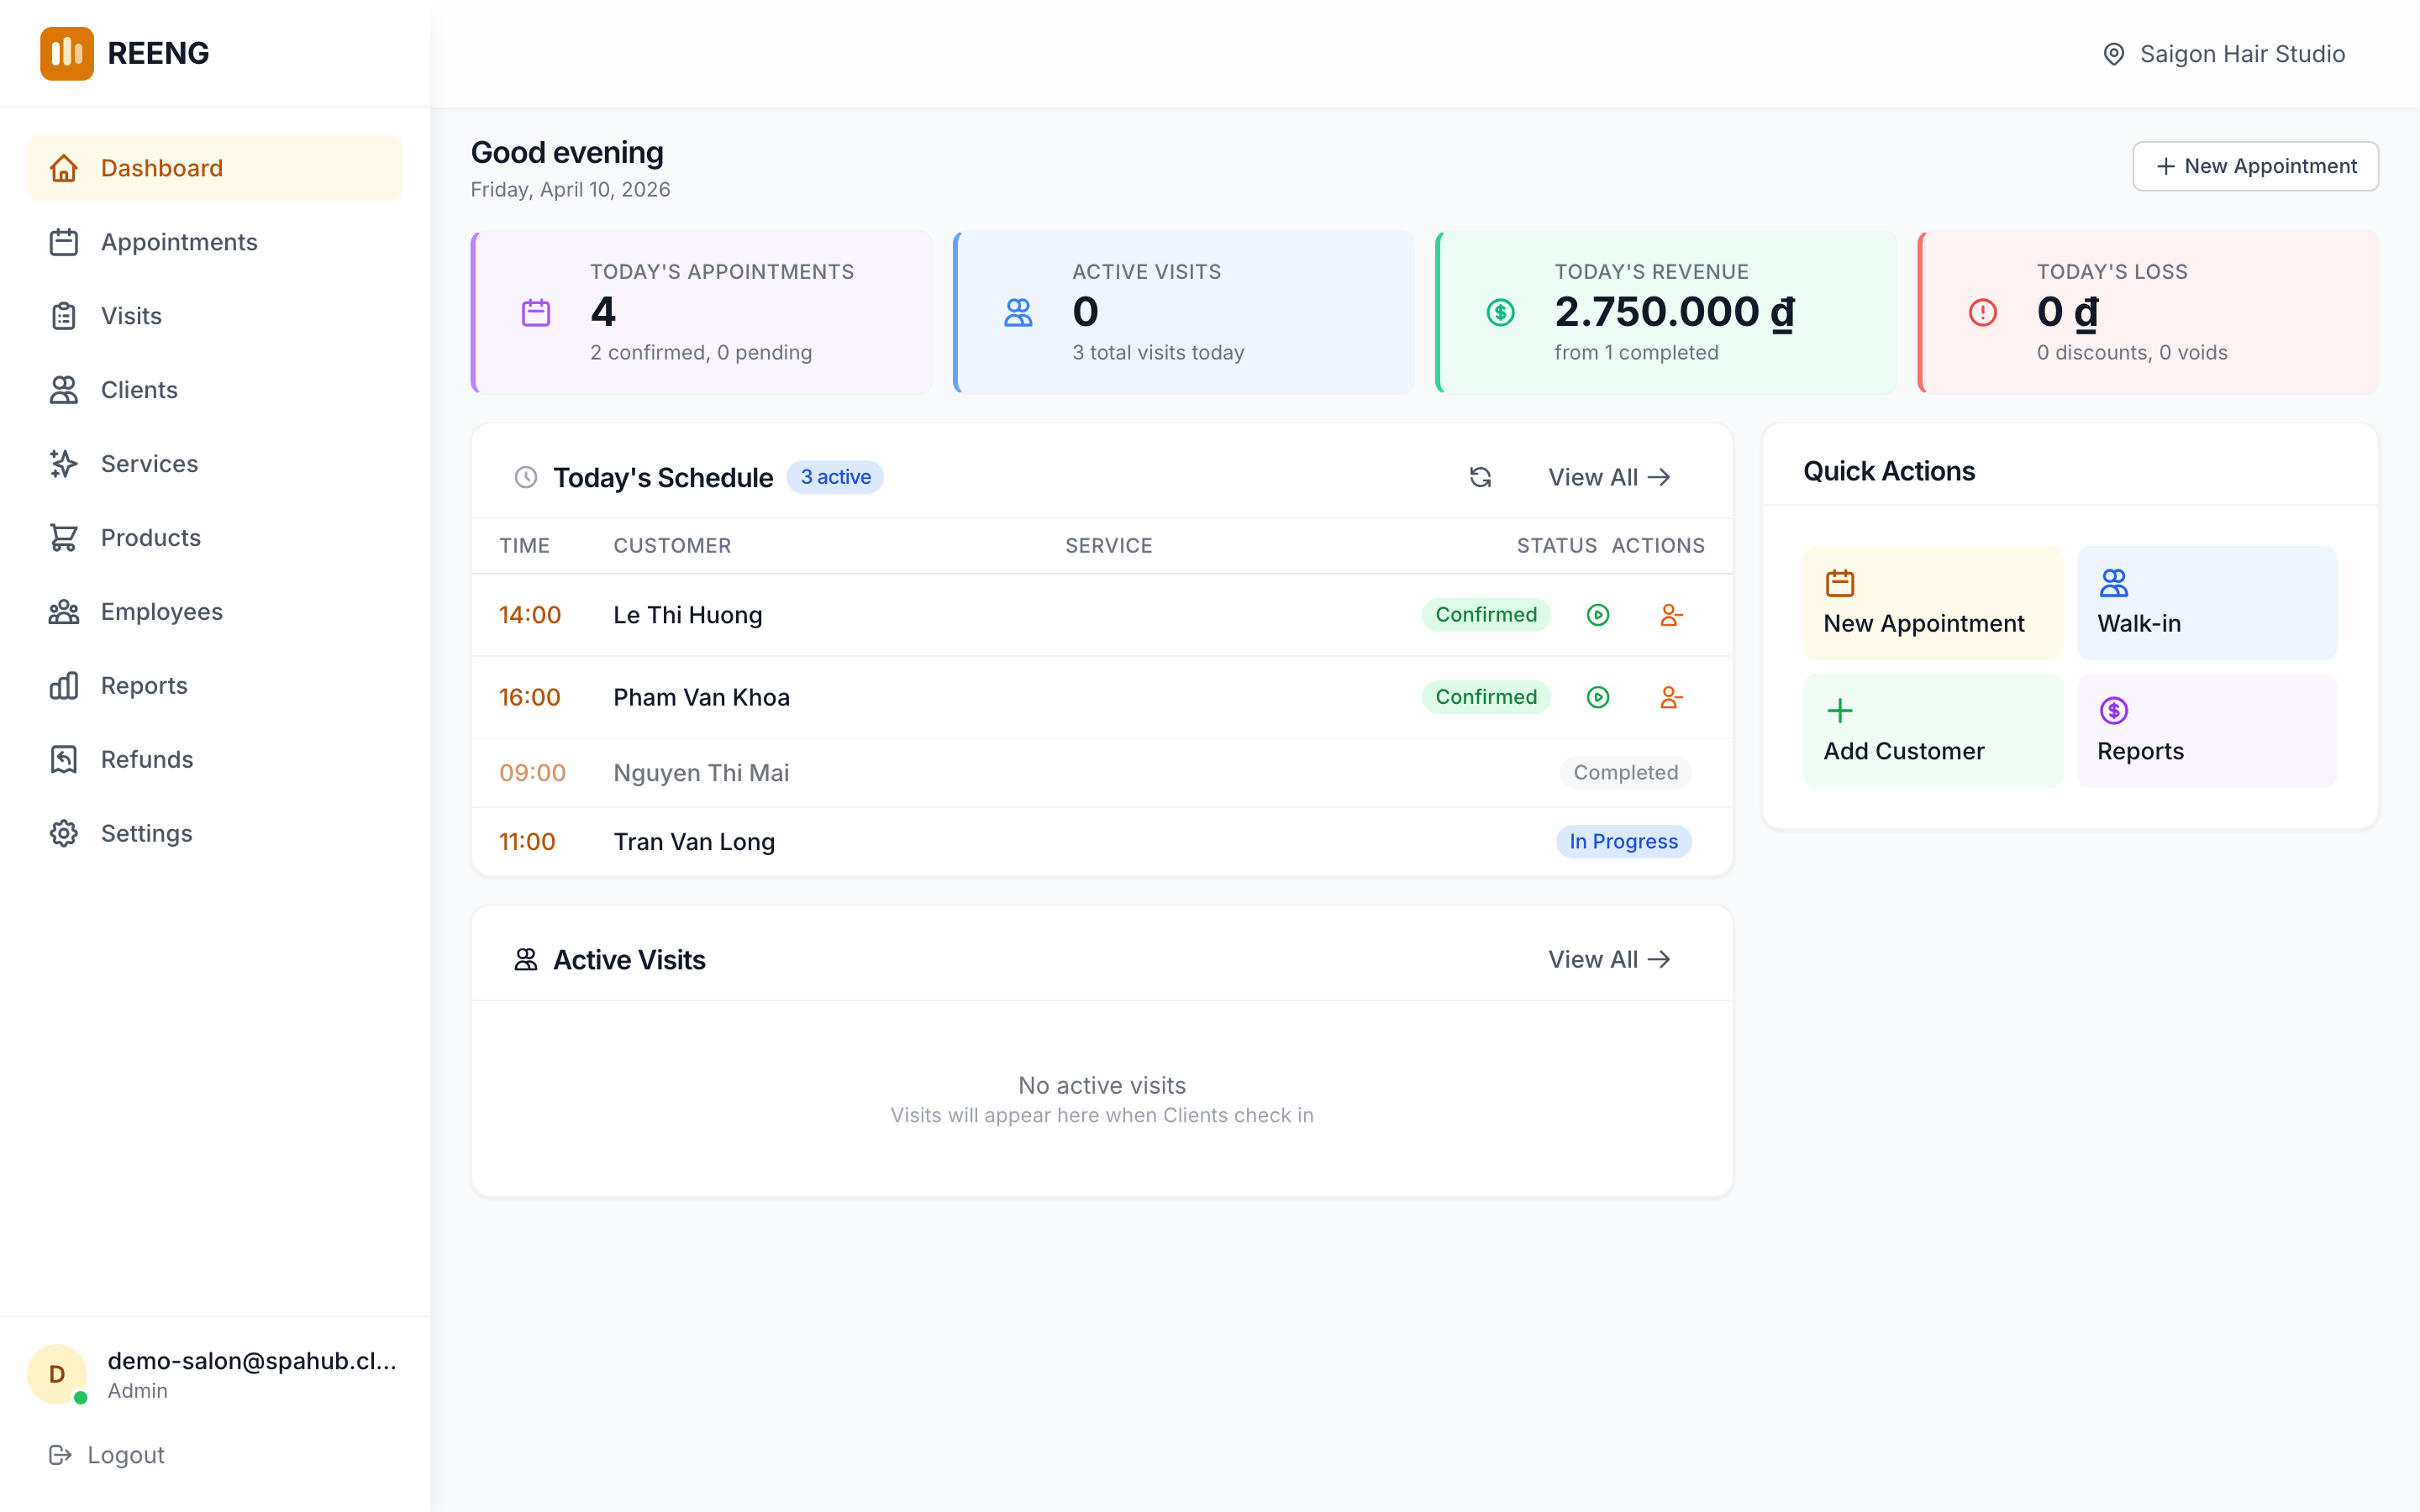Click View All on Today's Schedule
The image size is (2420, 1512).
[1606, 477]
